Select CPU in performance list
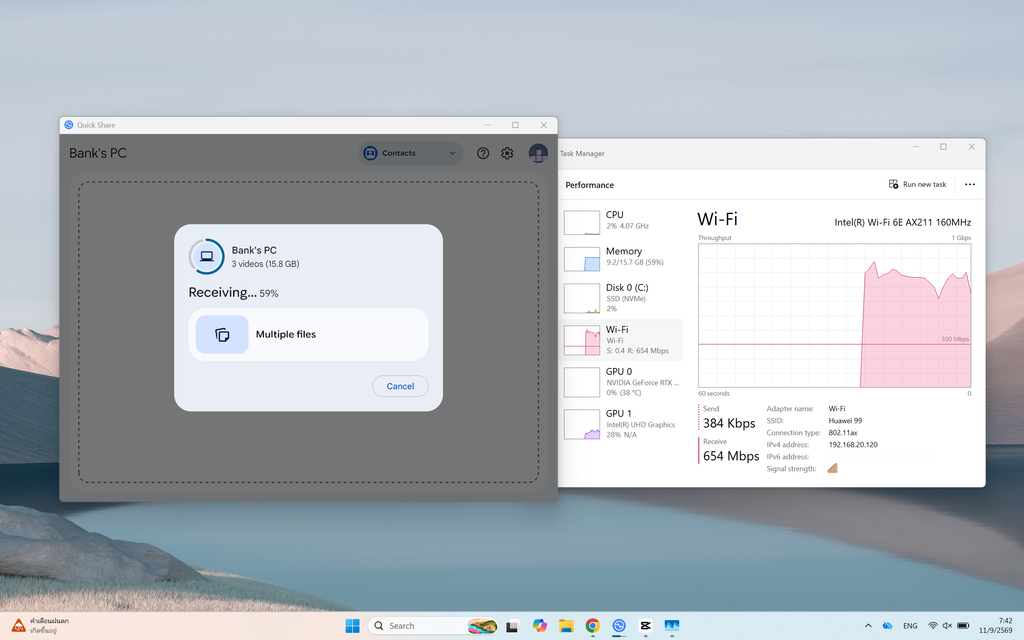 pyautogui.click(x=622, y=221)
